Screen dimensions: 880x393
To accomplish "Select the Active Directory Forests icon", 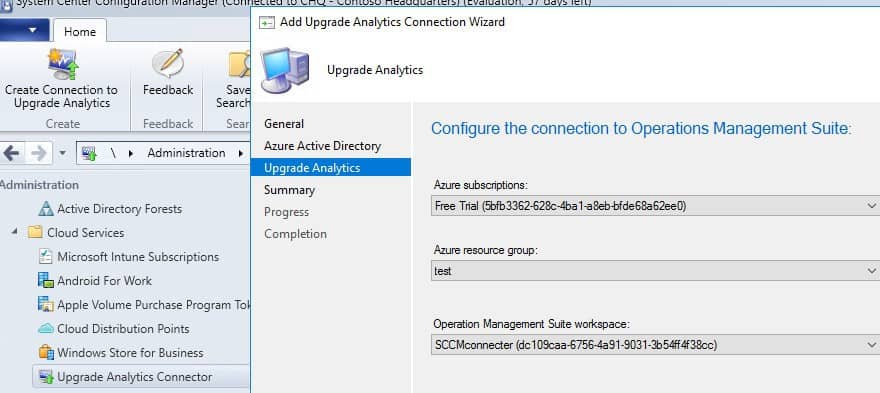I will click(x=45, y=209).
